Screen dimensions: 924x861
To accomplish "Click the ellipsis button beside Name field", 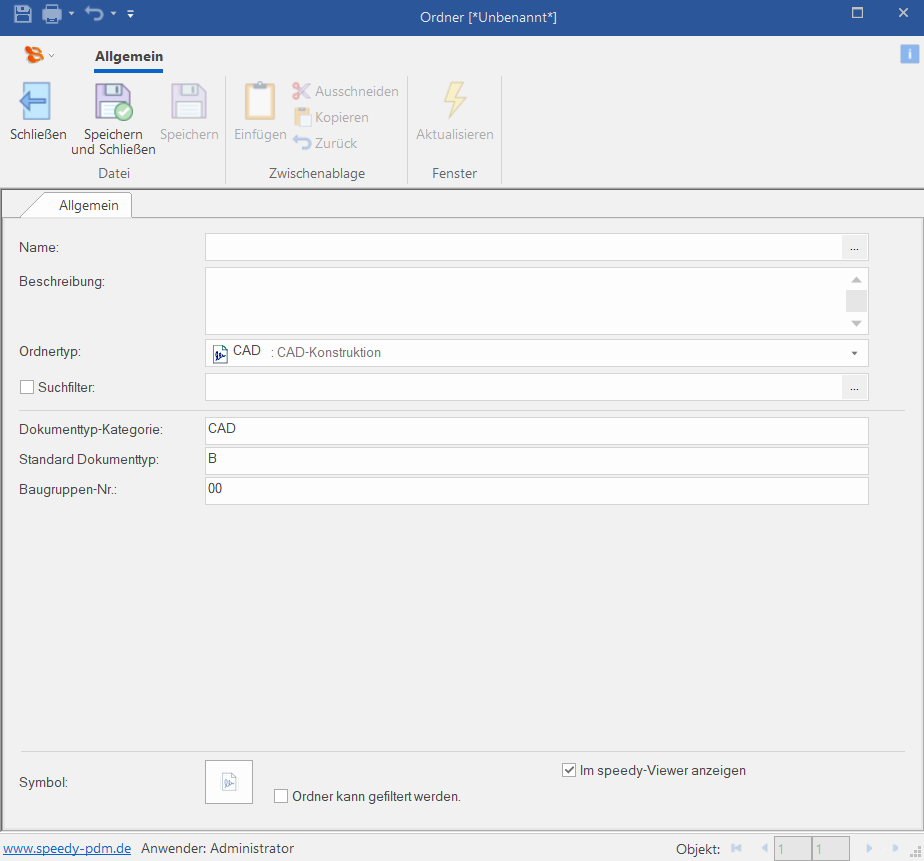I will (854, 247).
